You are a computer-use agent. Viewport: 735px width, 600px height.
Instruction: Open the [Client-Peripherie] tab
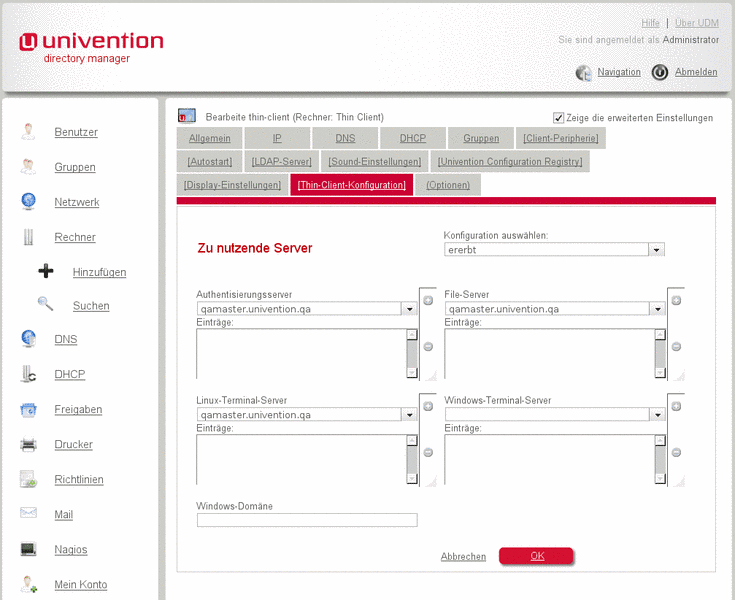click(x=561, y=138)
